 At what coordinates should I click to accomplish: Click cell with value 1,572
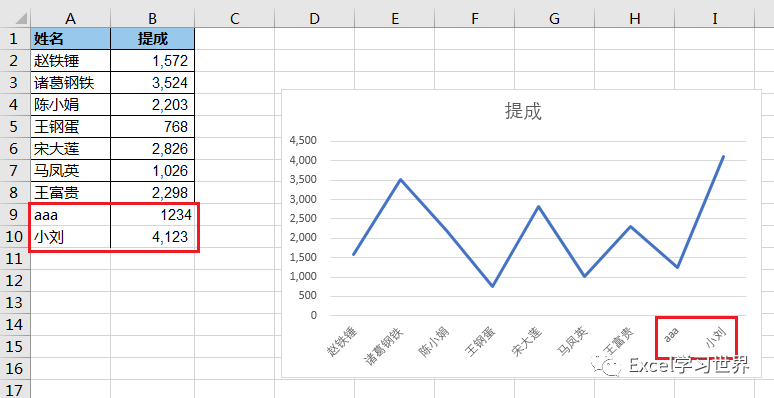tap(153, 61)
